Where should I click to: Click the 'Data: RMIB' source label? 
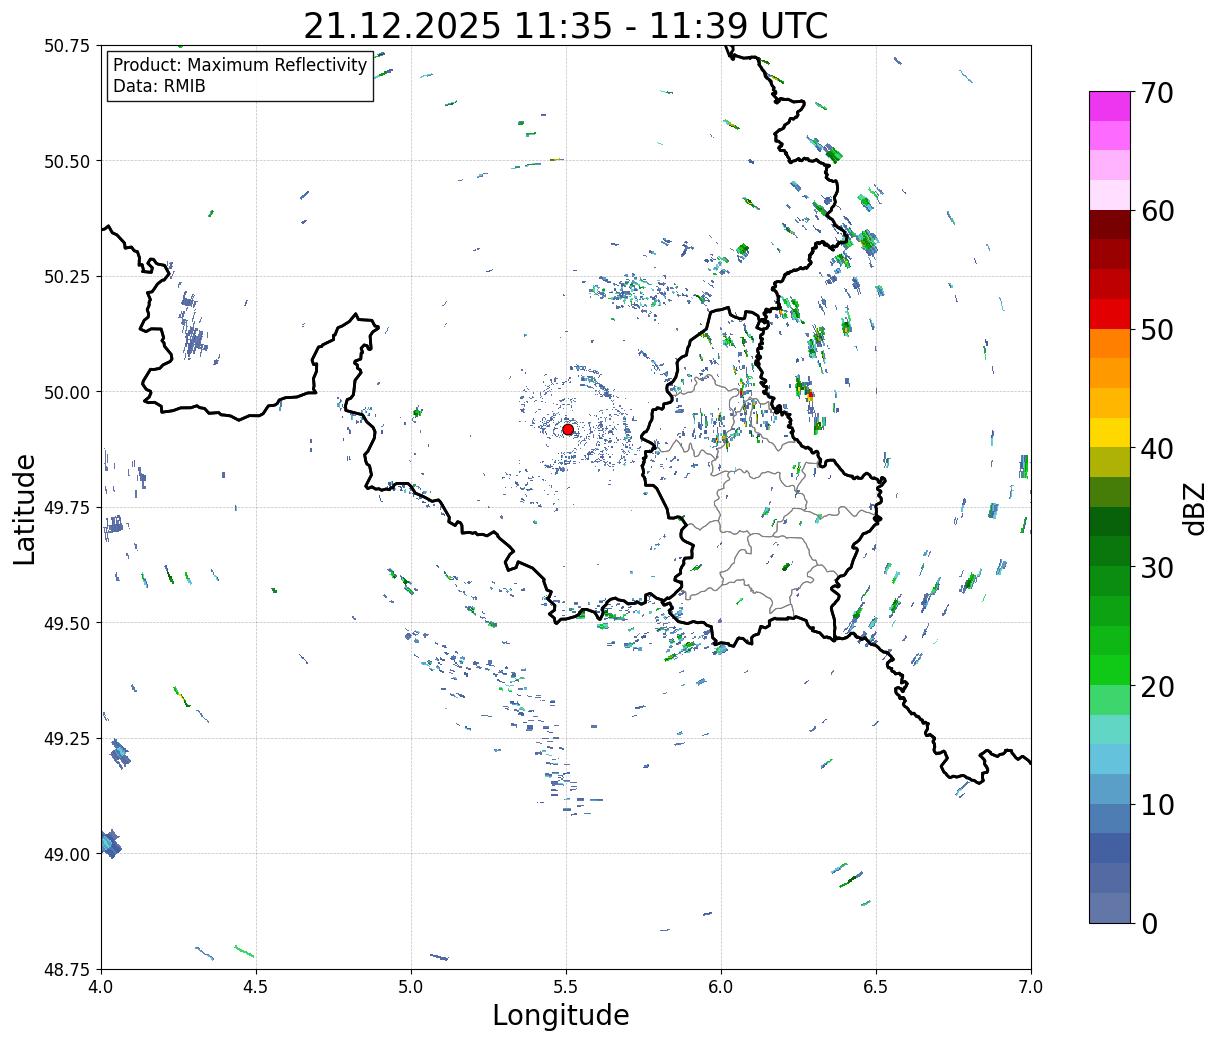click(x=159, y=87)
